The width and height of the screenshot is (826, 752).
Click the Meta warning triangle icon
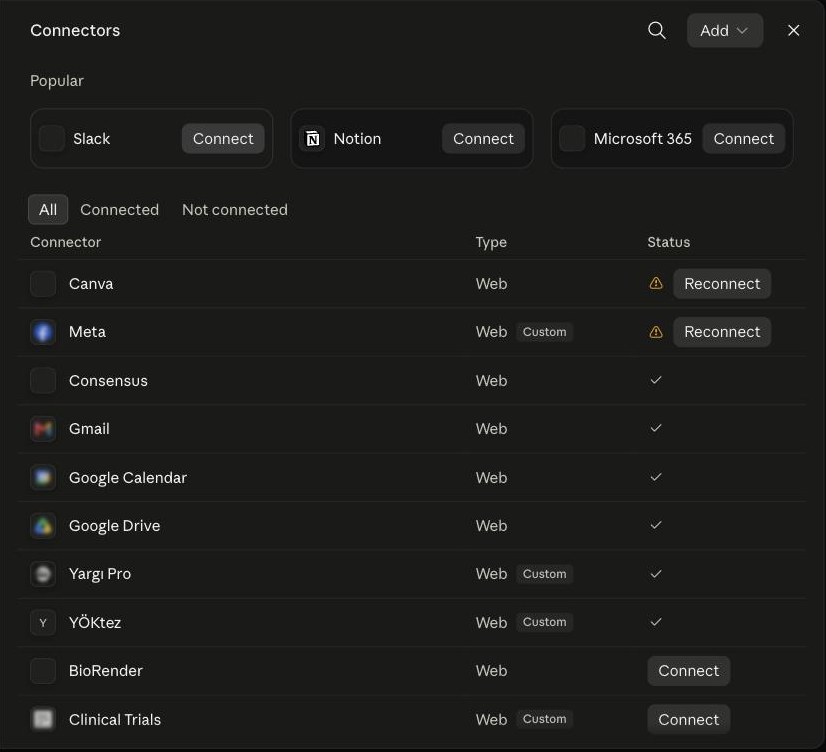(656, 332)
